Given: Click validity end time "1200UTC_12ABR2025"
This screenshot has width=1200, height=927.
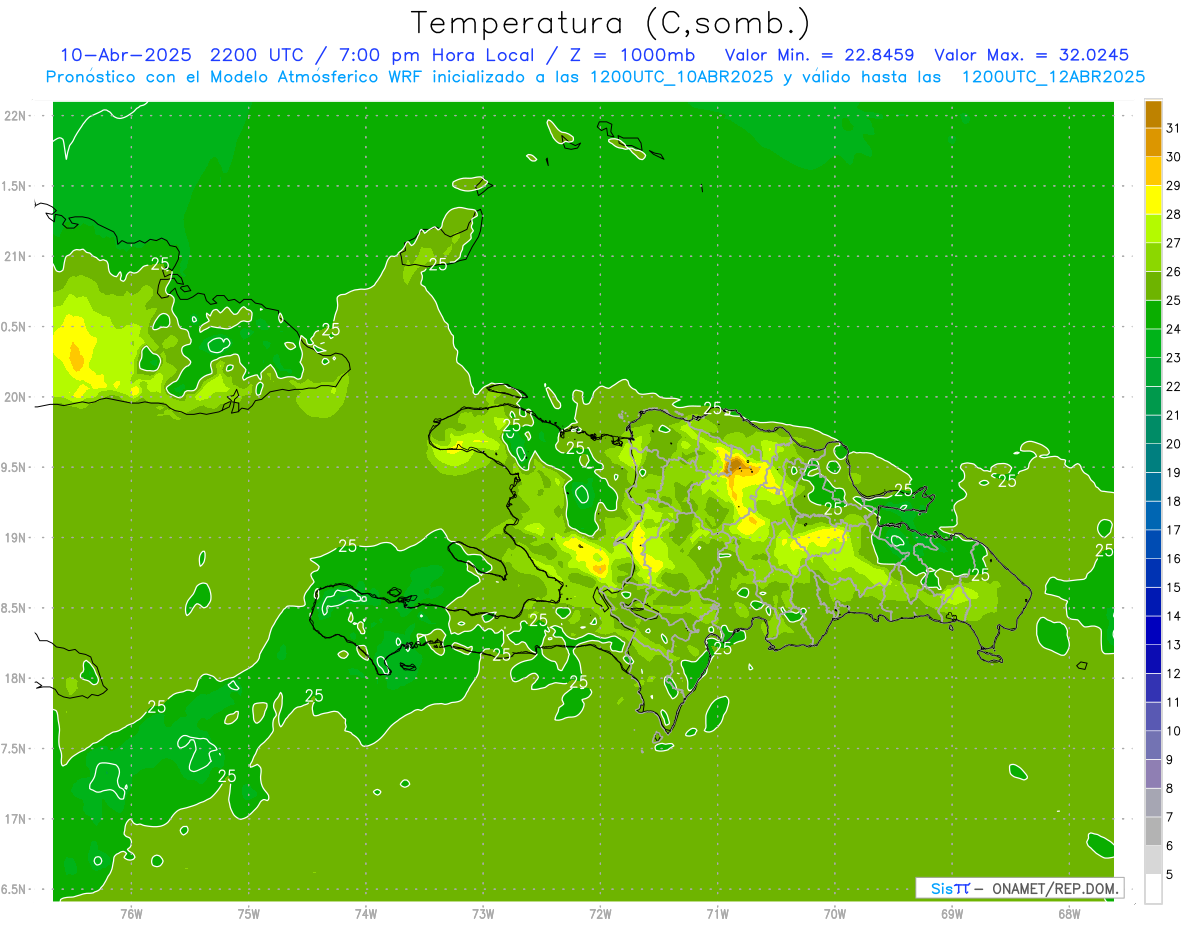Looking at the screenshot, I should (1053, 76).
